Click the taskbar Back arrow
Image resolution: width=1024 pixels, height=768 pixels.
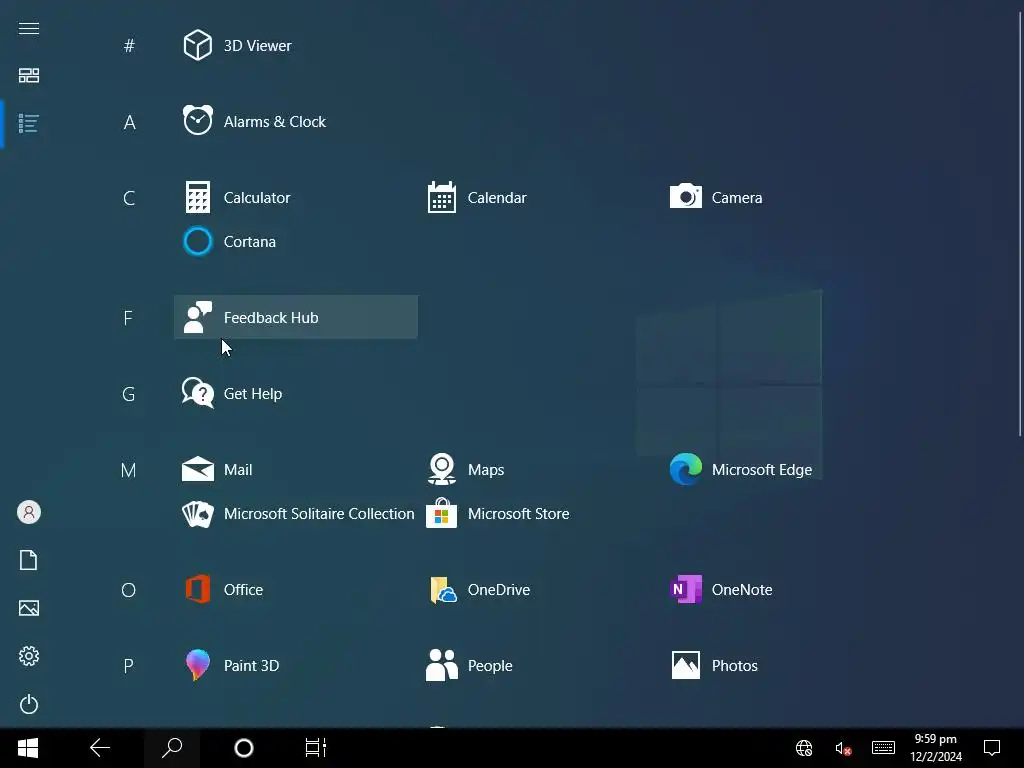(x=100, y=748)
